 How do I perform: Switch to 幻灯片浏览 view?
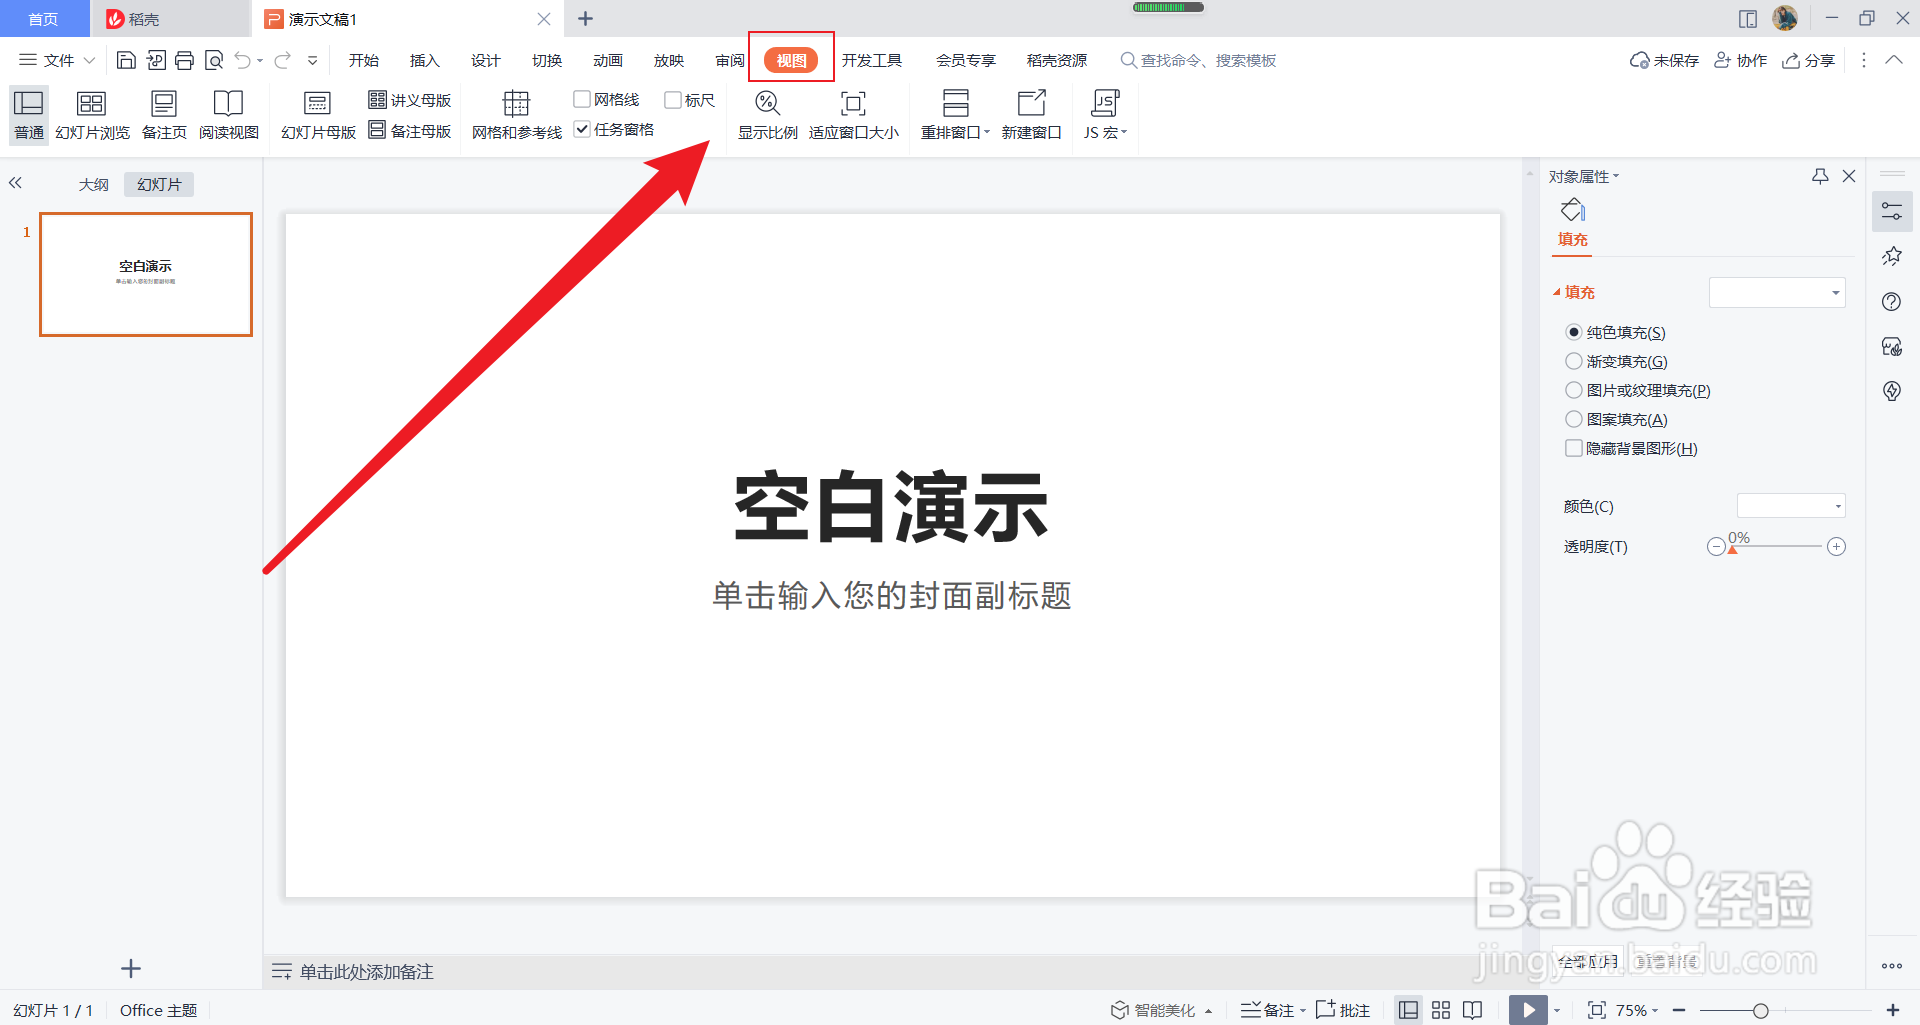[92, 115]
